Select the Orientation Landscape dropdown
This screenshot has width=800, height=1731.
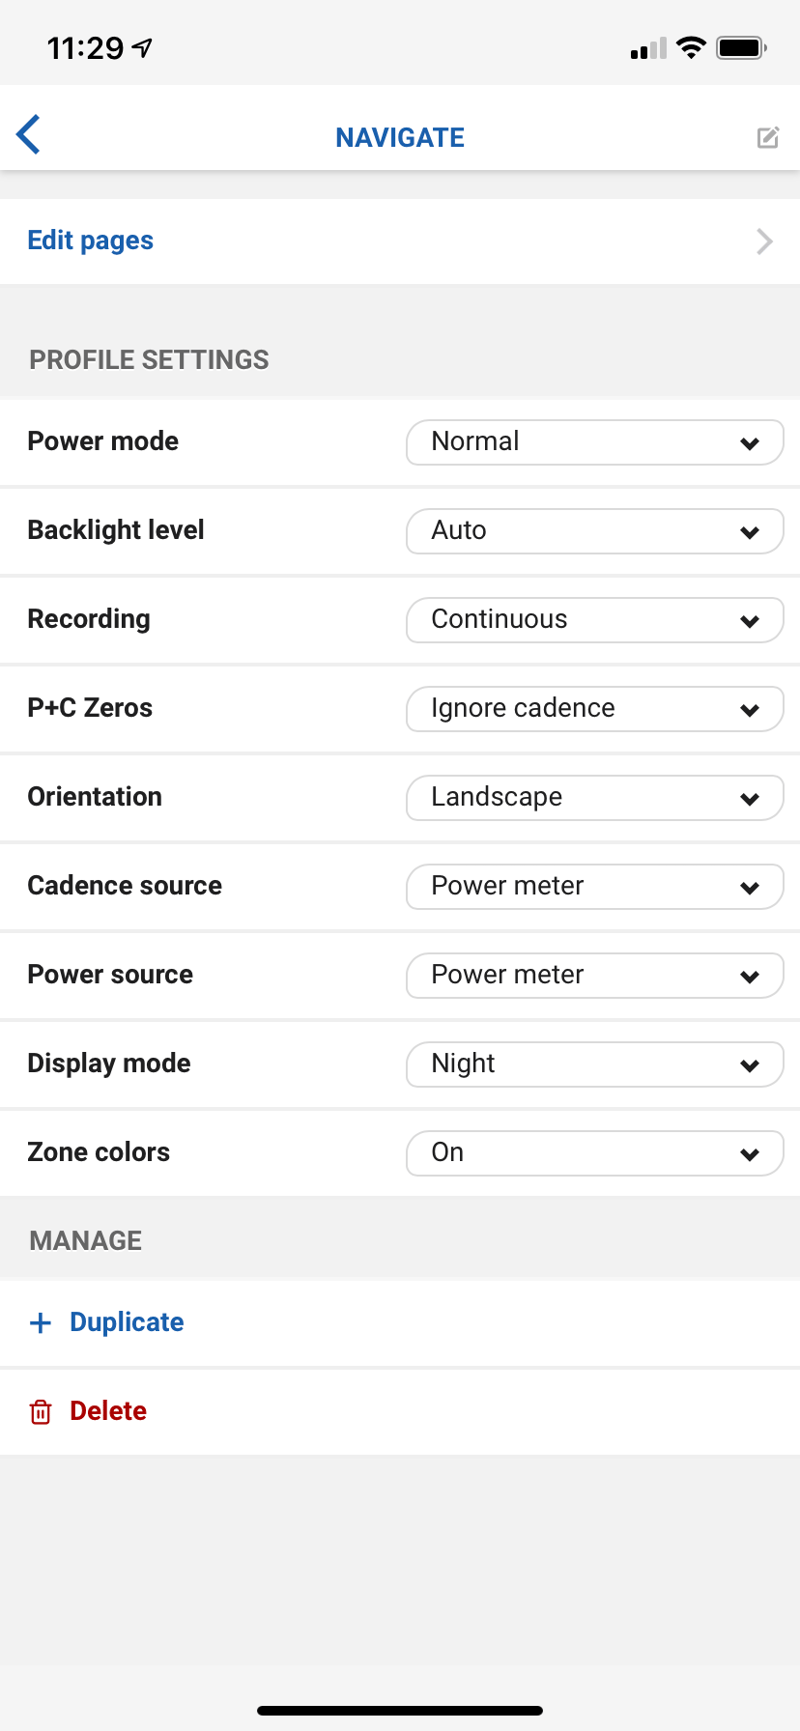coord(594,798)
